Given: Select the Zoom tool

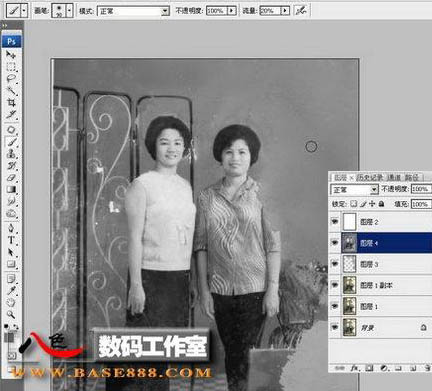Looking at the screenshot, I should pyautogui.click(x=11, y=314).
